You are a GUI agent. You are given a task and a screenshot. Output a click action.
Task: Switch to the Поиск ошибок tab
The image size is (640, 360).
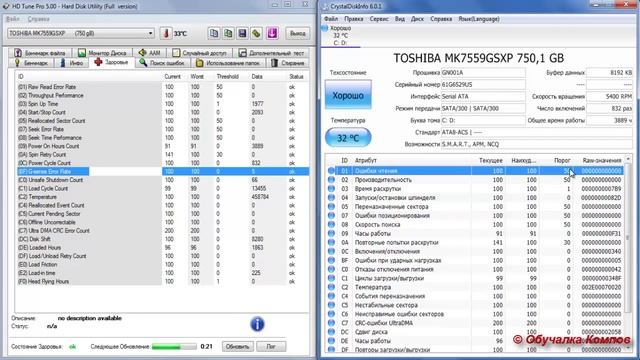[x=162, y=63]
